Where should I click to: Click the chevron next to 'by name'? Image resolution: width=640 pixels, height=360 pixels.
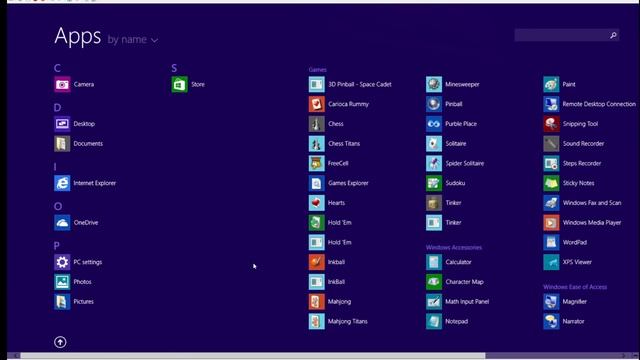(x=154, y=40)
